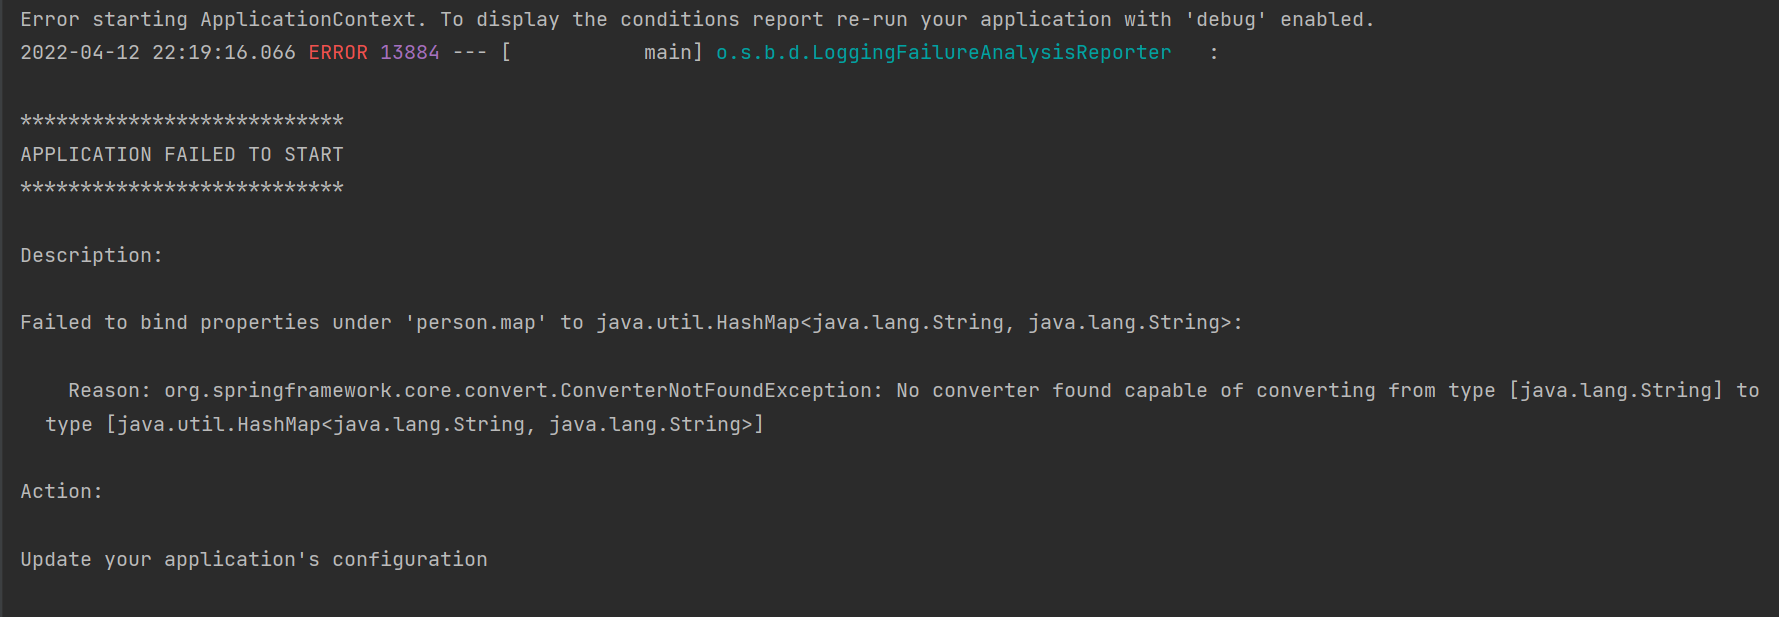Screen dimensions: 1779x617
Task: Click 'Update your application's configuration' line
Action: click(254, 560)
